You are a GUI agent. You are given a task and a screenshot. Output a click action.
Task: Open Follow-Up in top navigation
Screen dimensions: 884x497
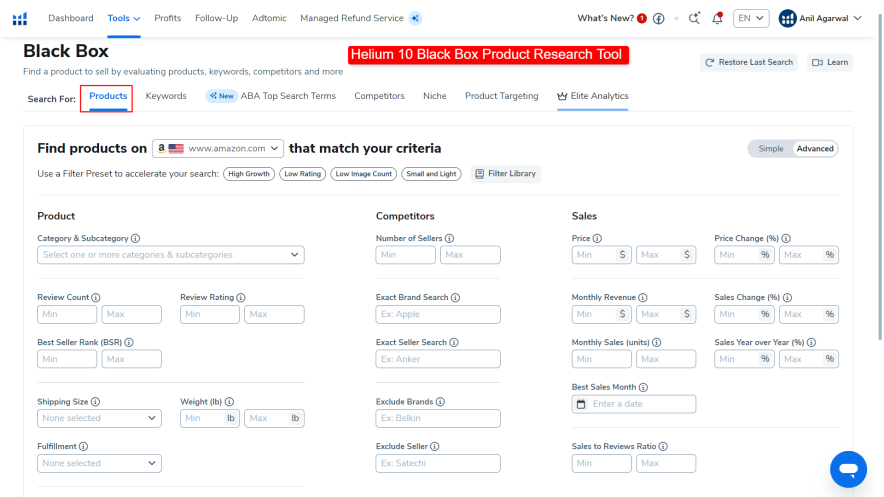[x=216, y=18]
